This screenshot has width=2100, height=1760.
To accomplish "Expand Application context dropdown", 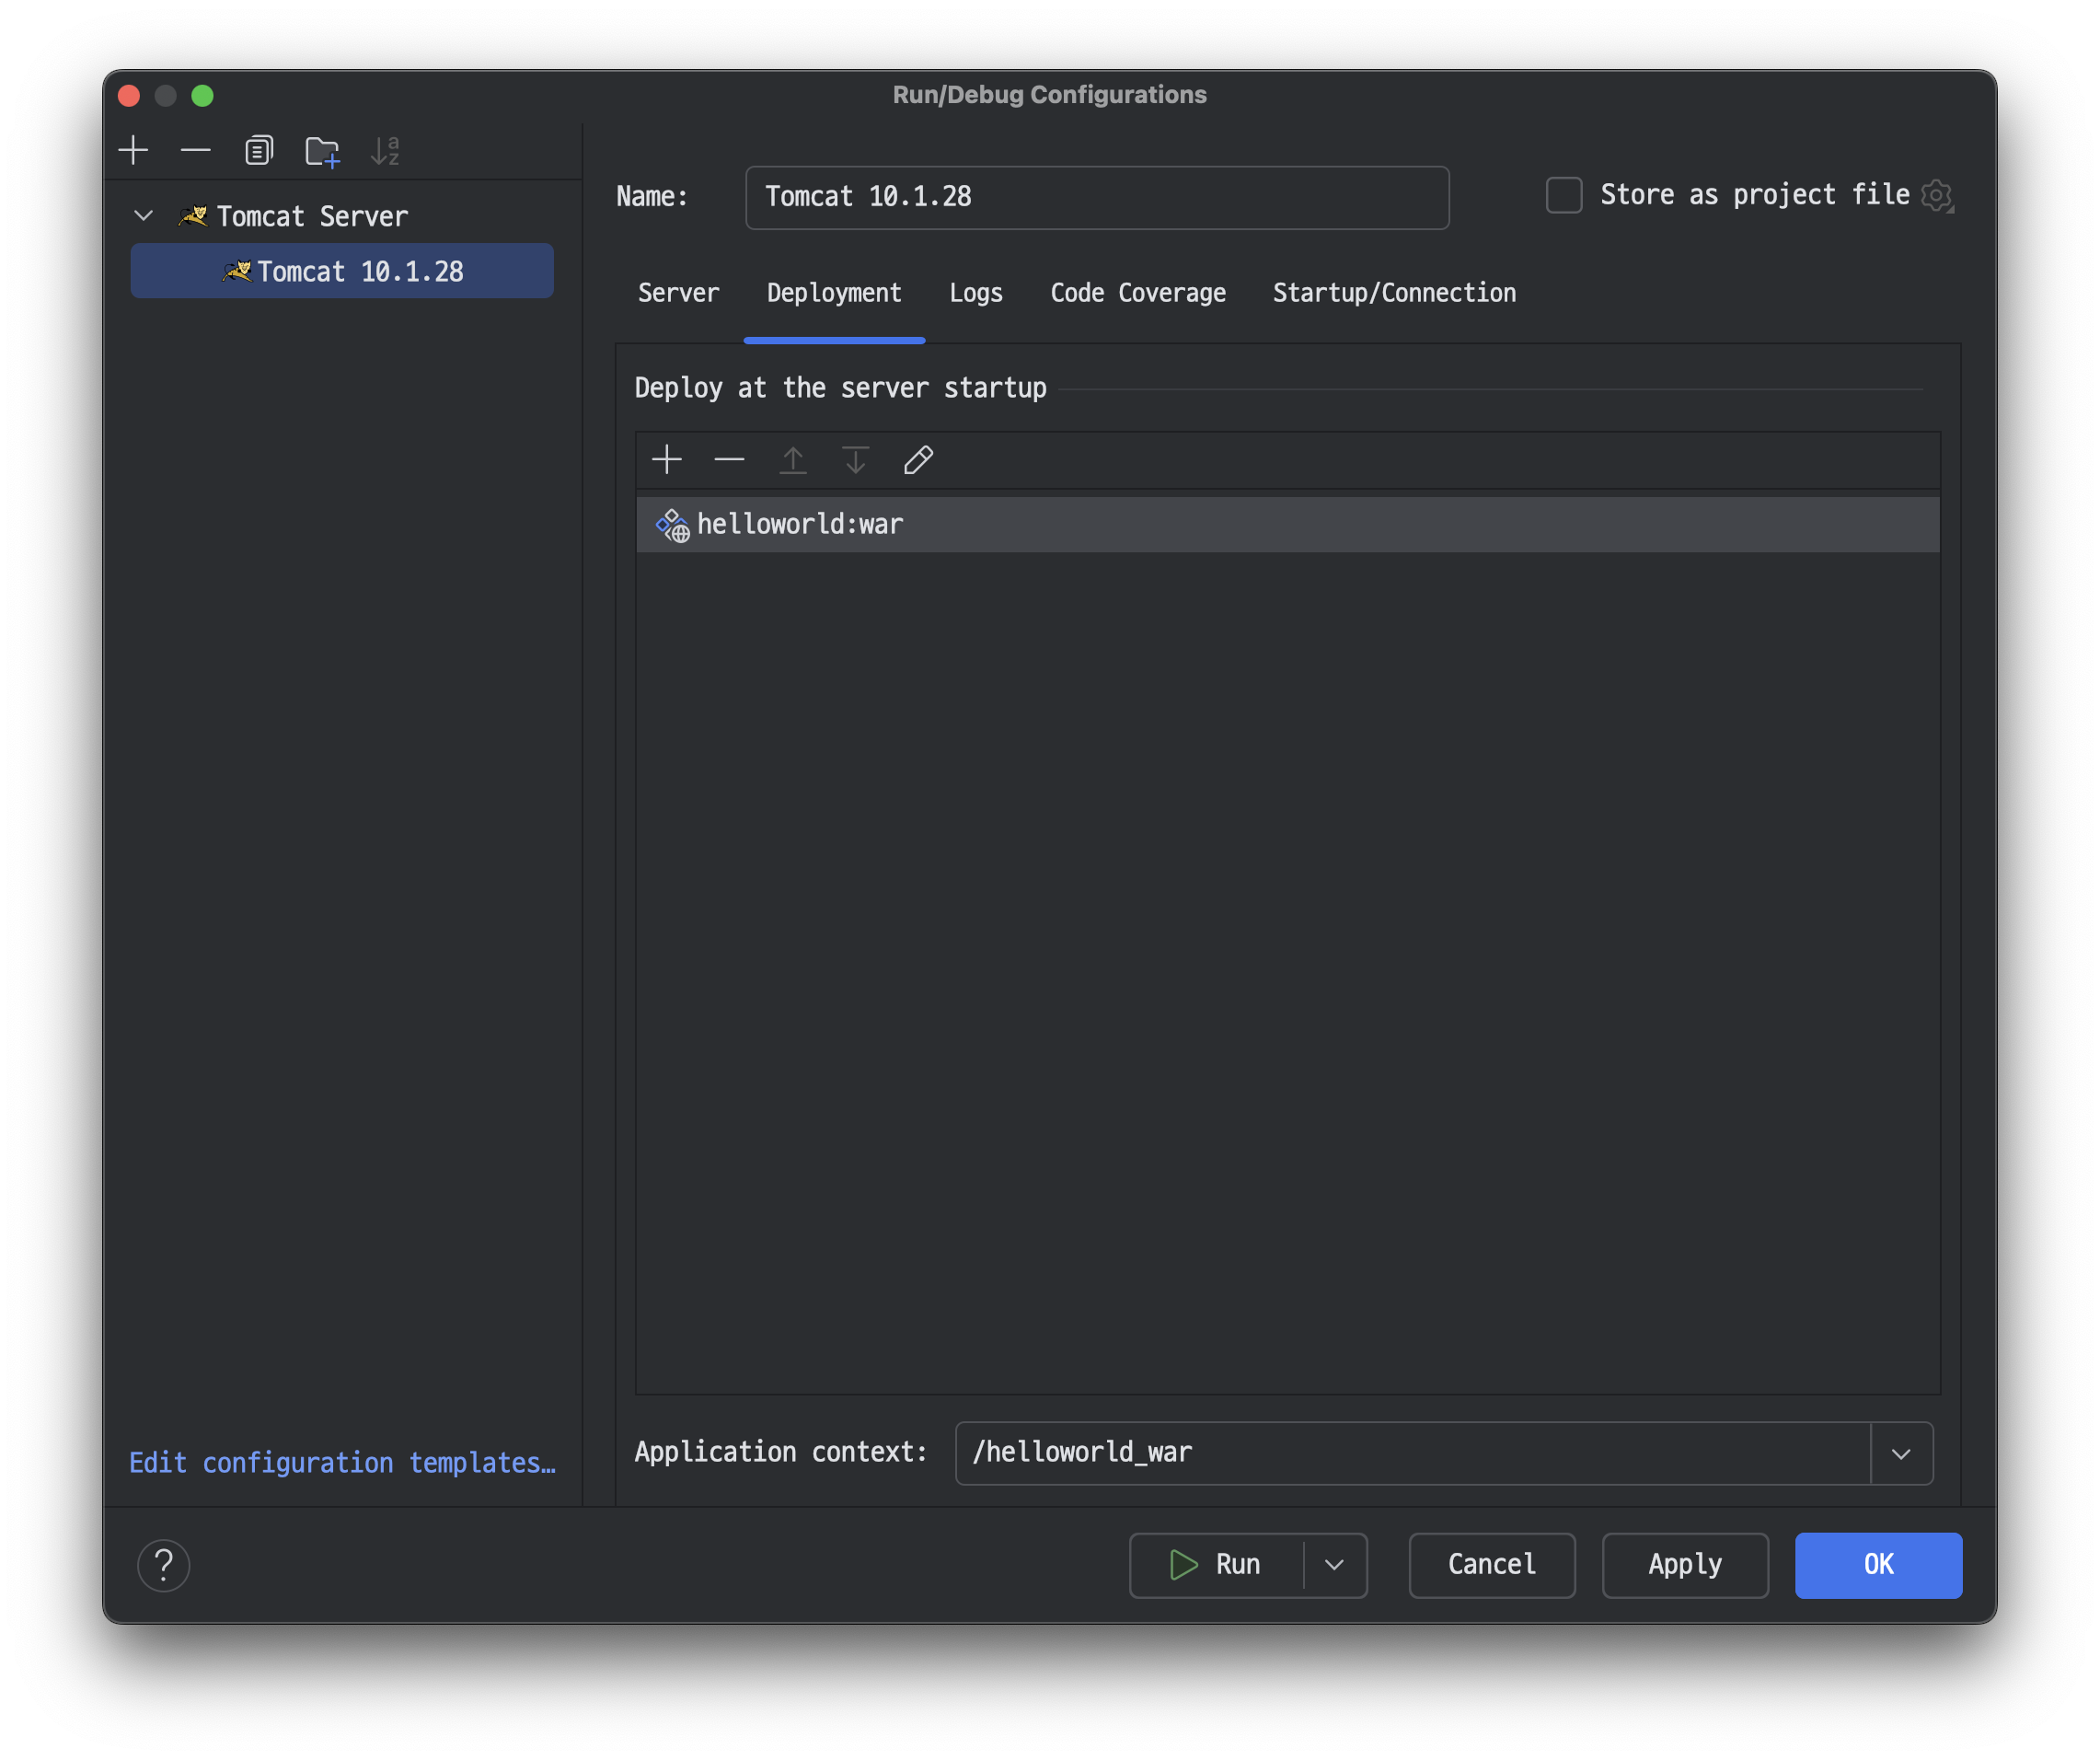I will [1901, 1453].
